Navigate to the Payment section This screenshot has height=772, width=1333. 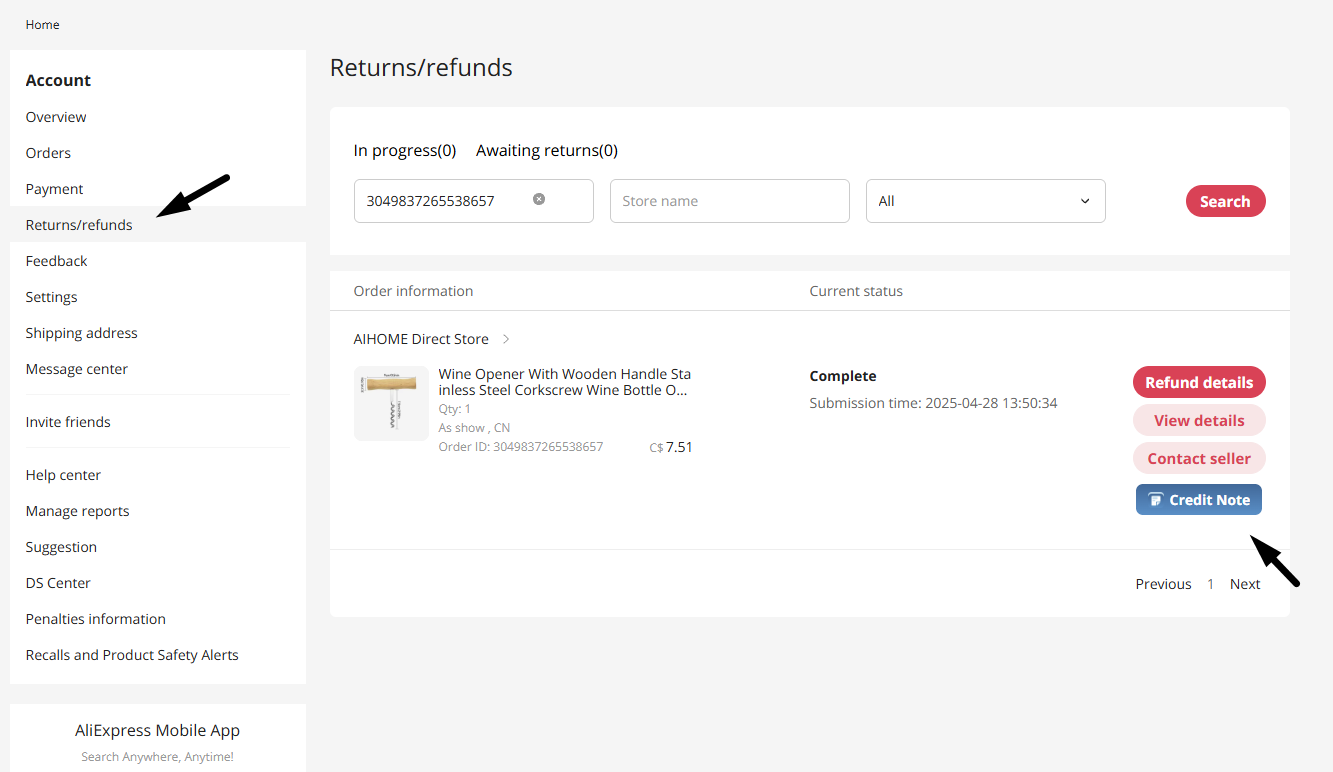(54, 188)
